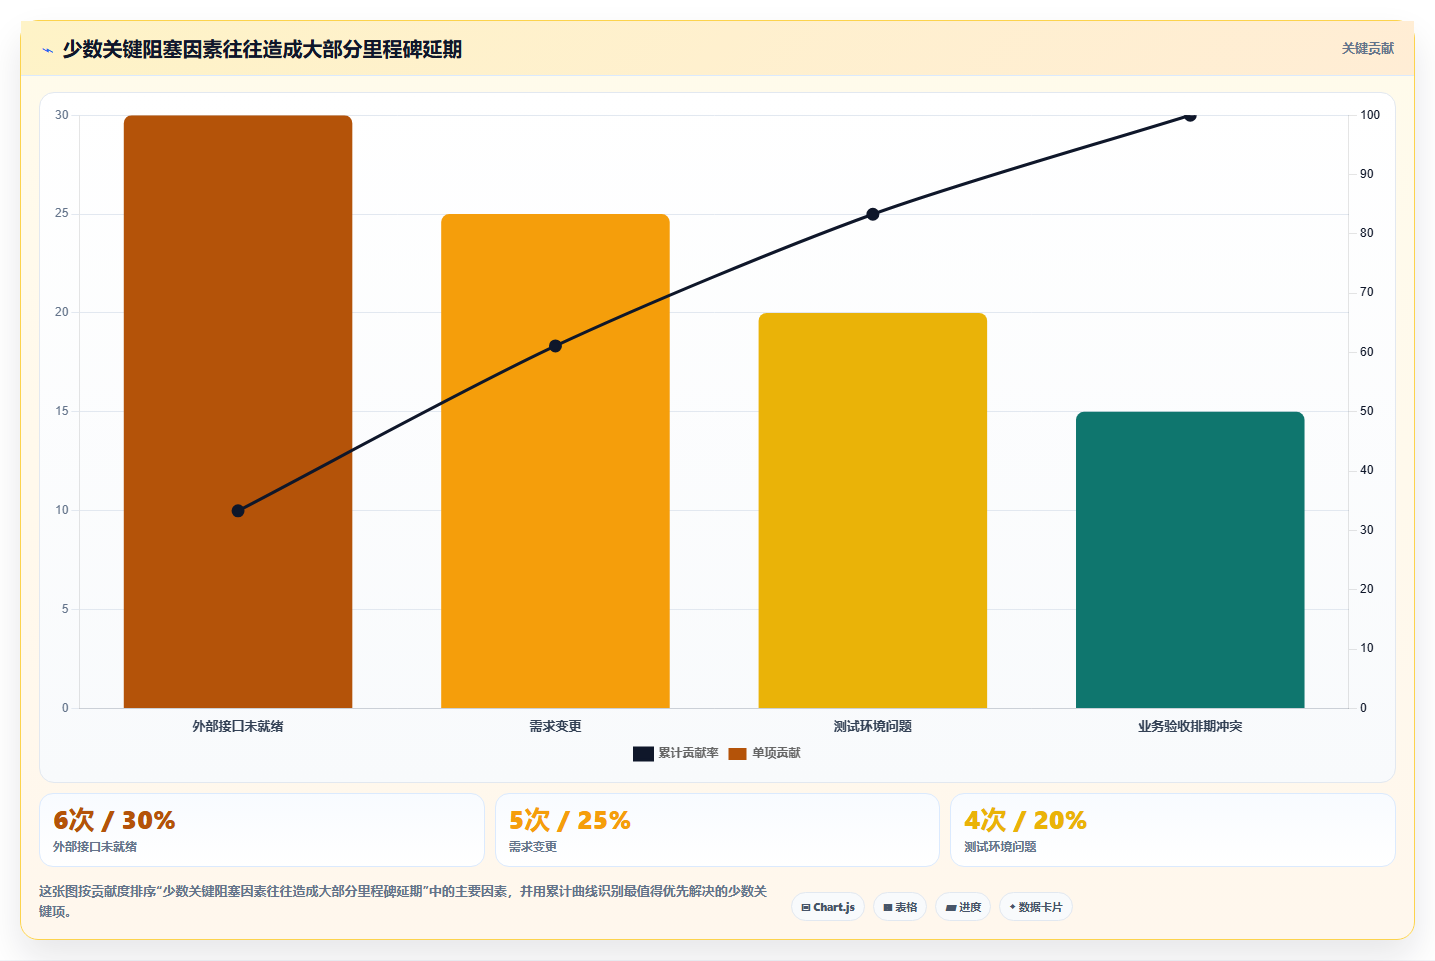The height and width of the screenshot is (961, 1435).
Task: Select the 数据卡片 chip
Action: pos(1036,907)
